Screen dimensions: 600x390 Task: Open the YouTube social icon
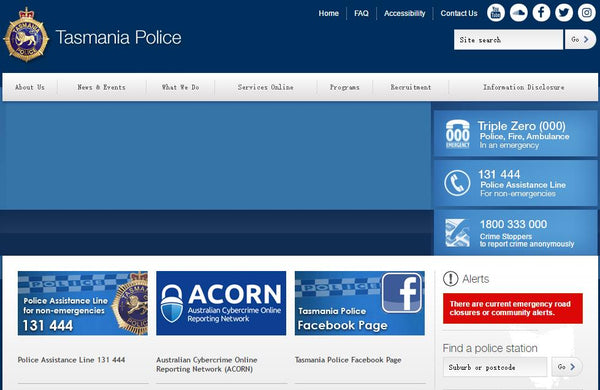tap(496, 13)
